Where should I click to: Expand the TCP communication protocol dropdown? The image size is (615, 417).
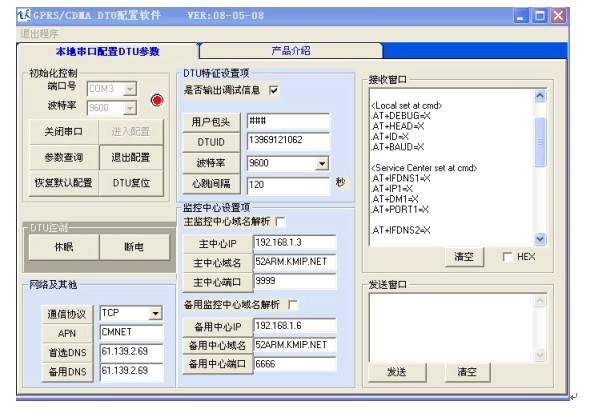click(x=154, y=313)
